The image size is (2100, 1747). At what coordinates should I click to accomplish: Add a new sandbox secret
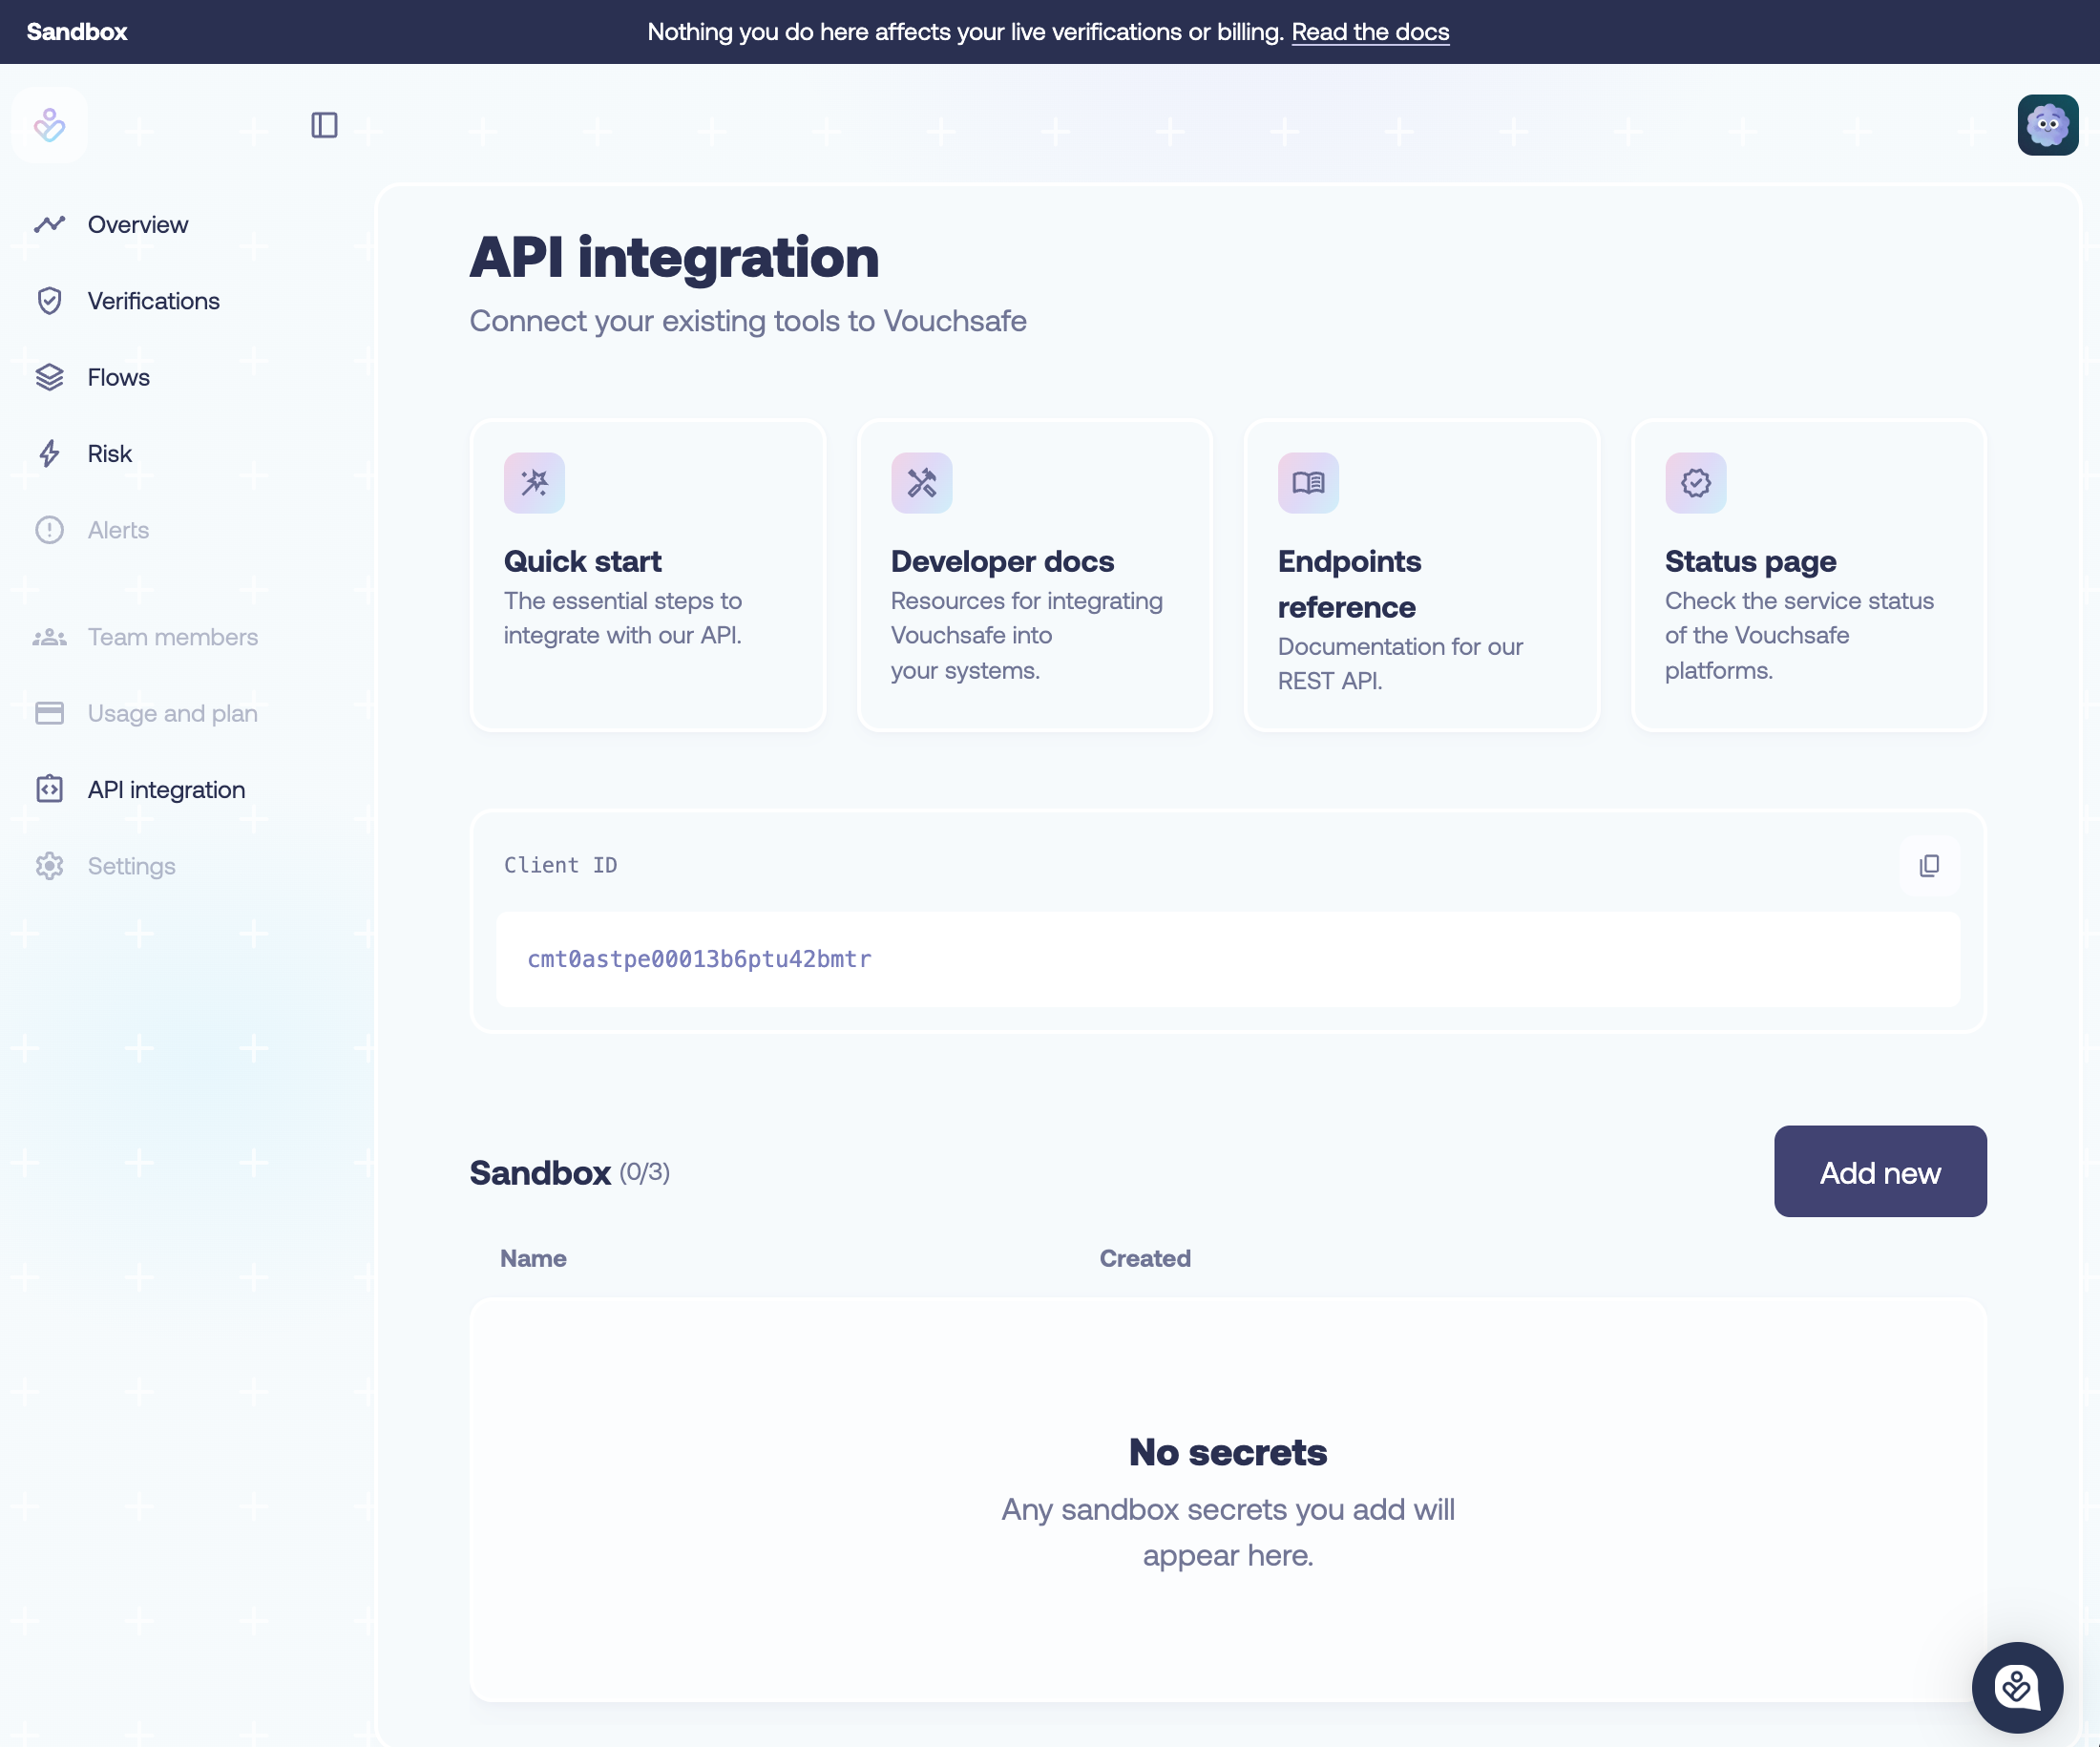click(1880, 1171)
